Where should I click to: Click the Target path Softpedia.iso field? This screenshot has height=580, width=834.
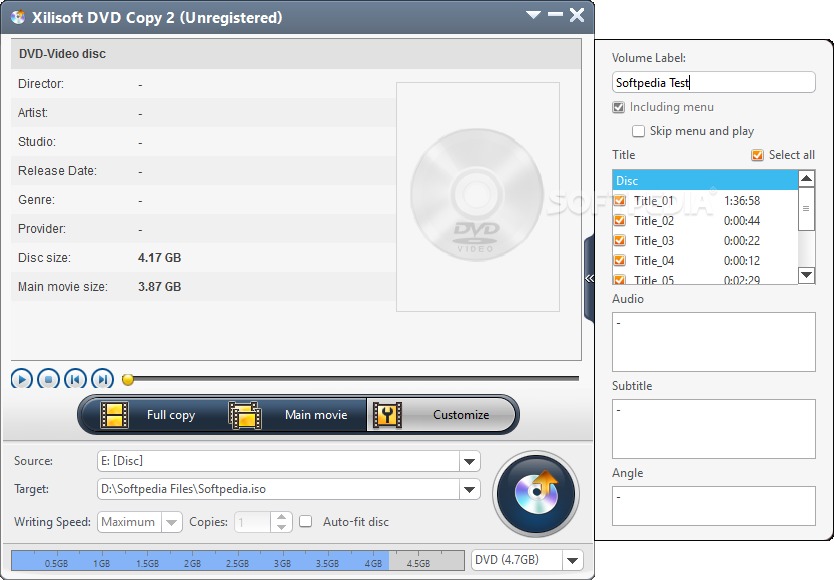pyautogui.click(x=278, y=489)
